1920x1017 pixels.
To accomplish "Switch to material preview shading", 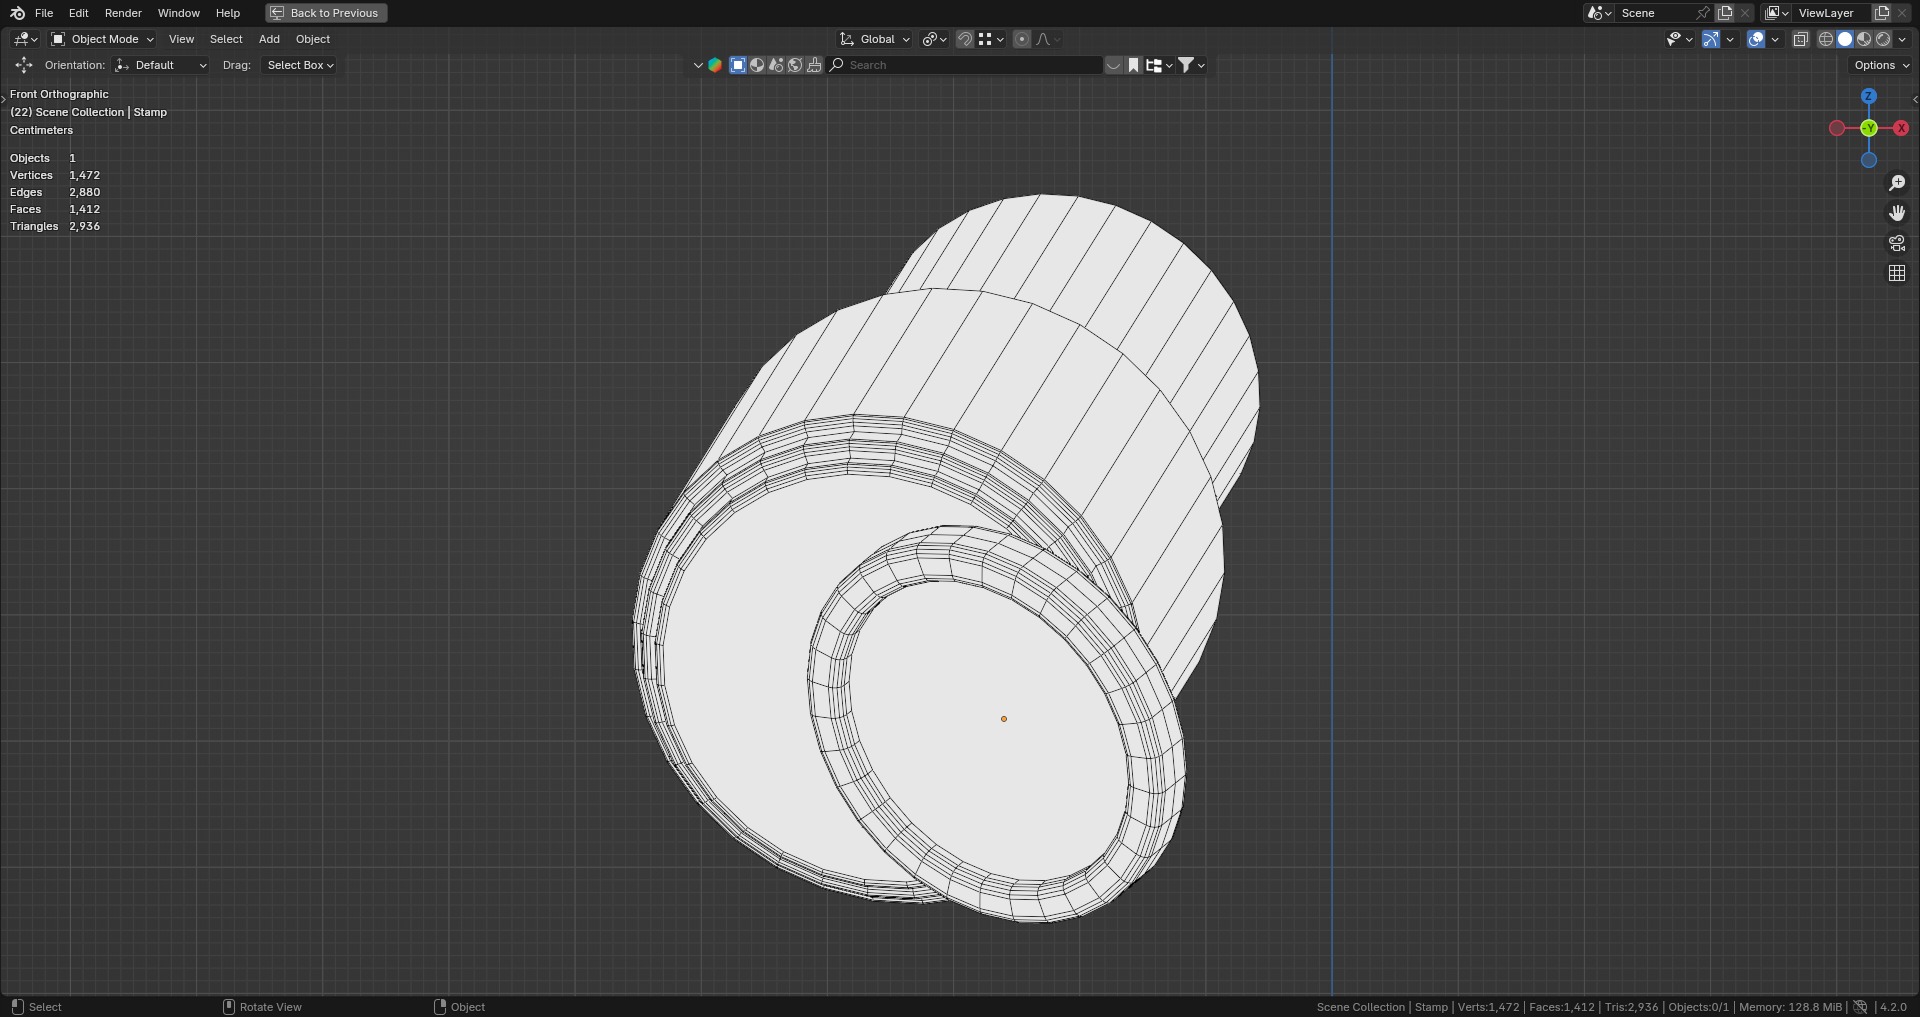I will (1864, 39).
